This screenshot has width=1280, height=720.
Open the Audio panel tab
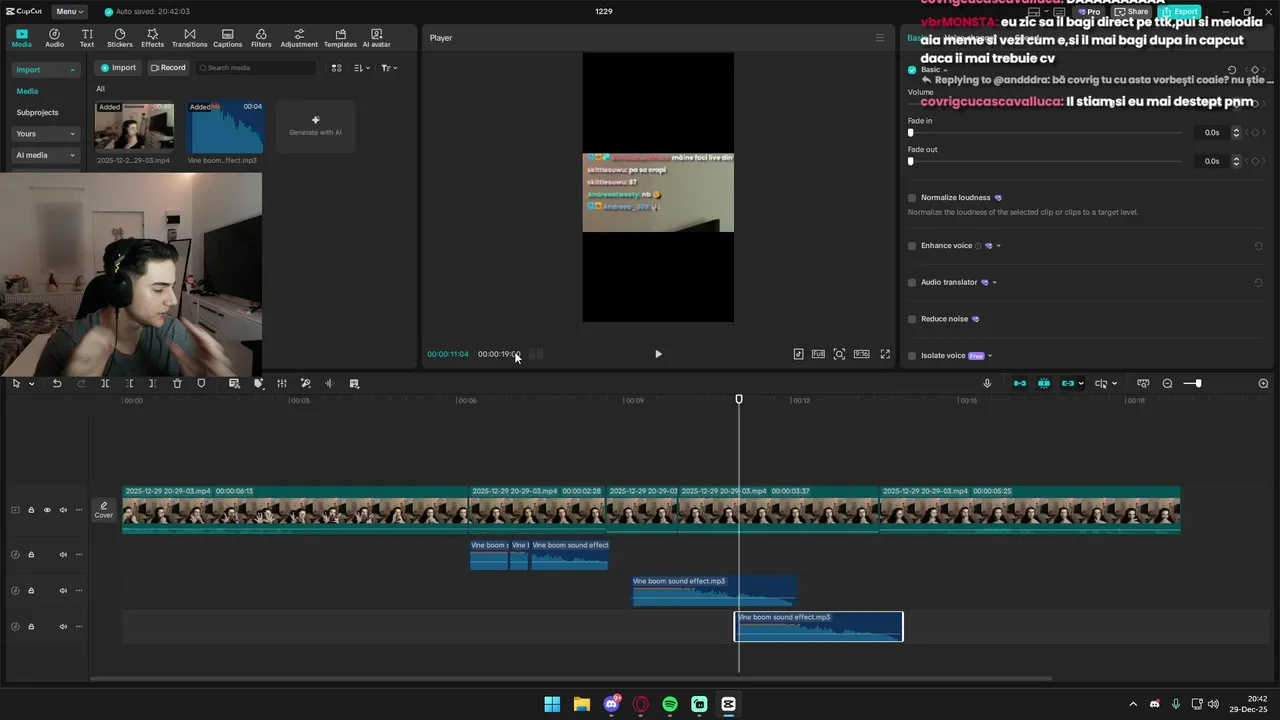[x=54, y=38]
